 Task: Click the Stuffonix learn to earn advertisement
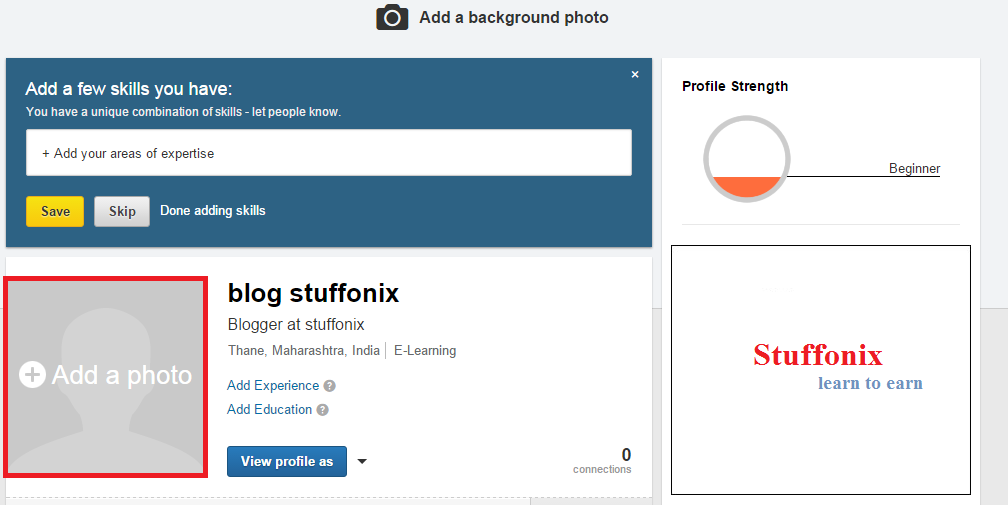[821, 370]
